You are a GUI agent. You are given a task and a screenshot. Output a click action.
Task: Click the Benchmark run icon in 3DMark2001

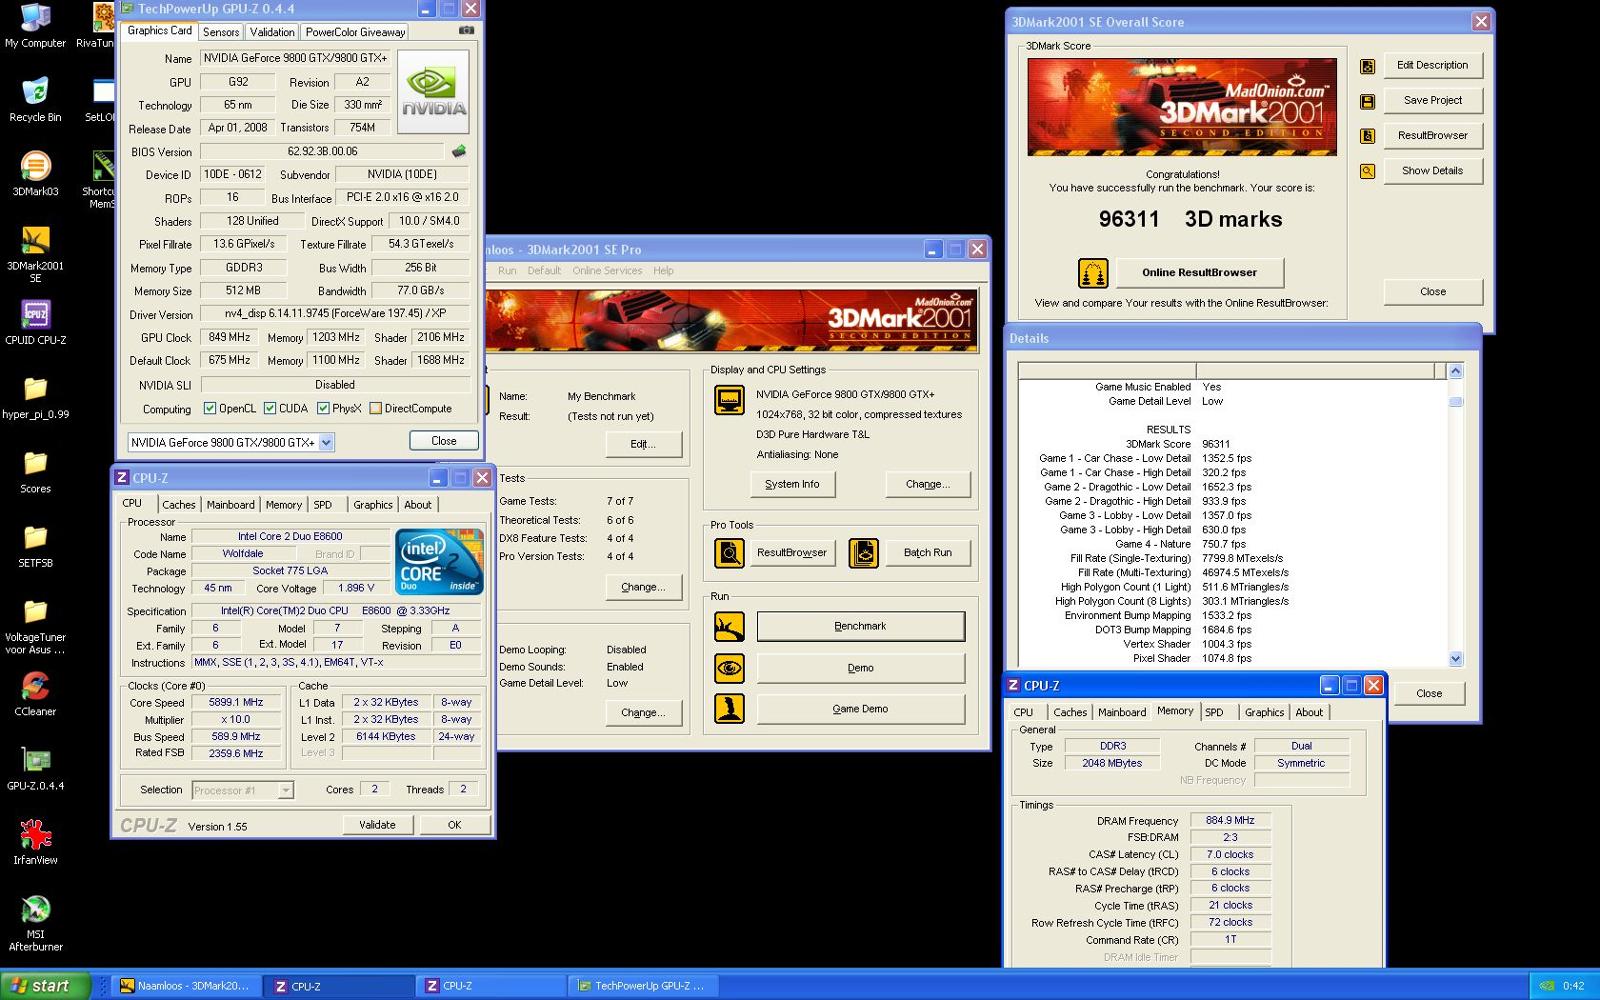pyautogui.click(x=729, y=627)
